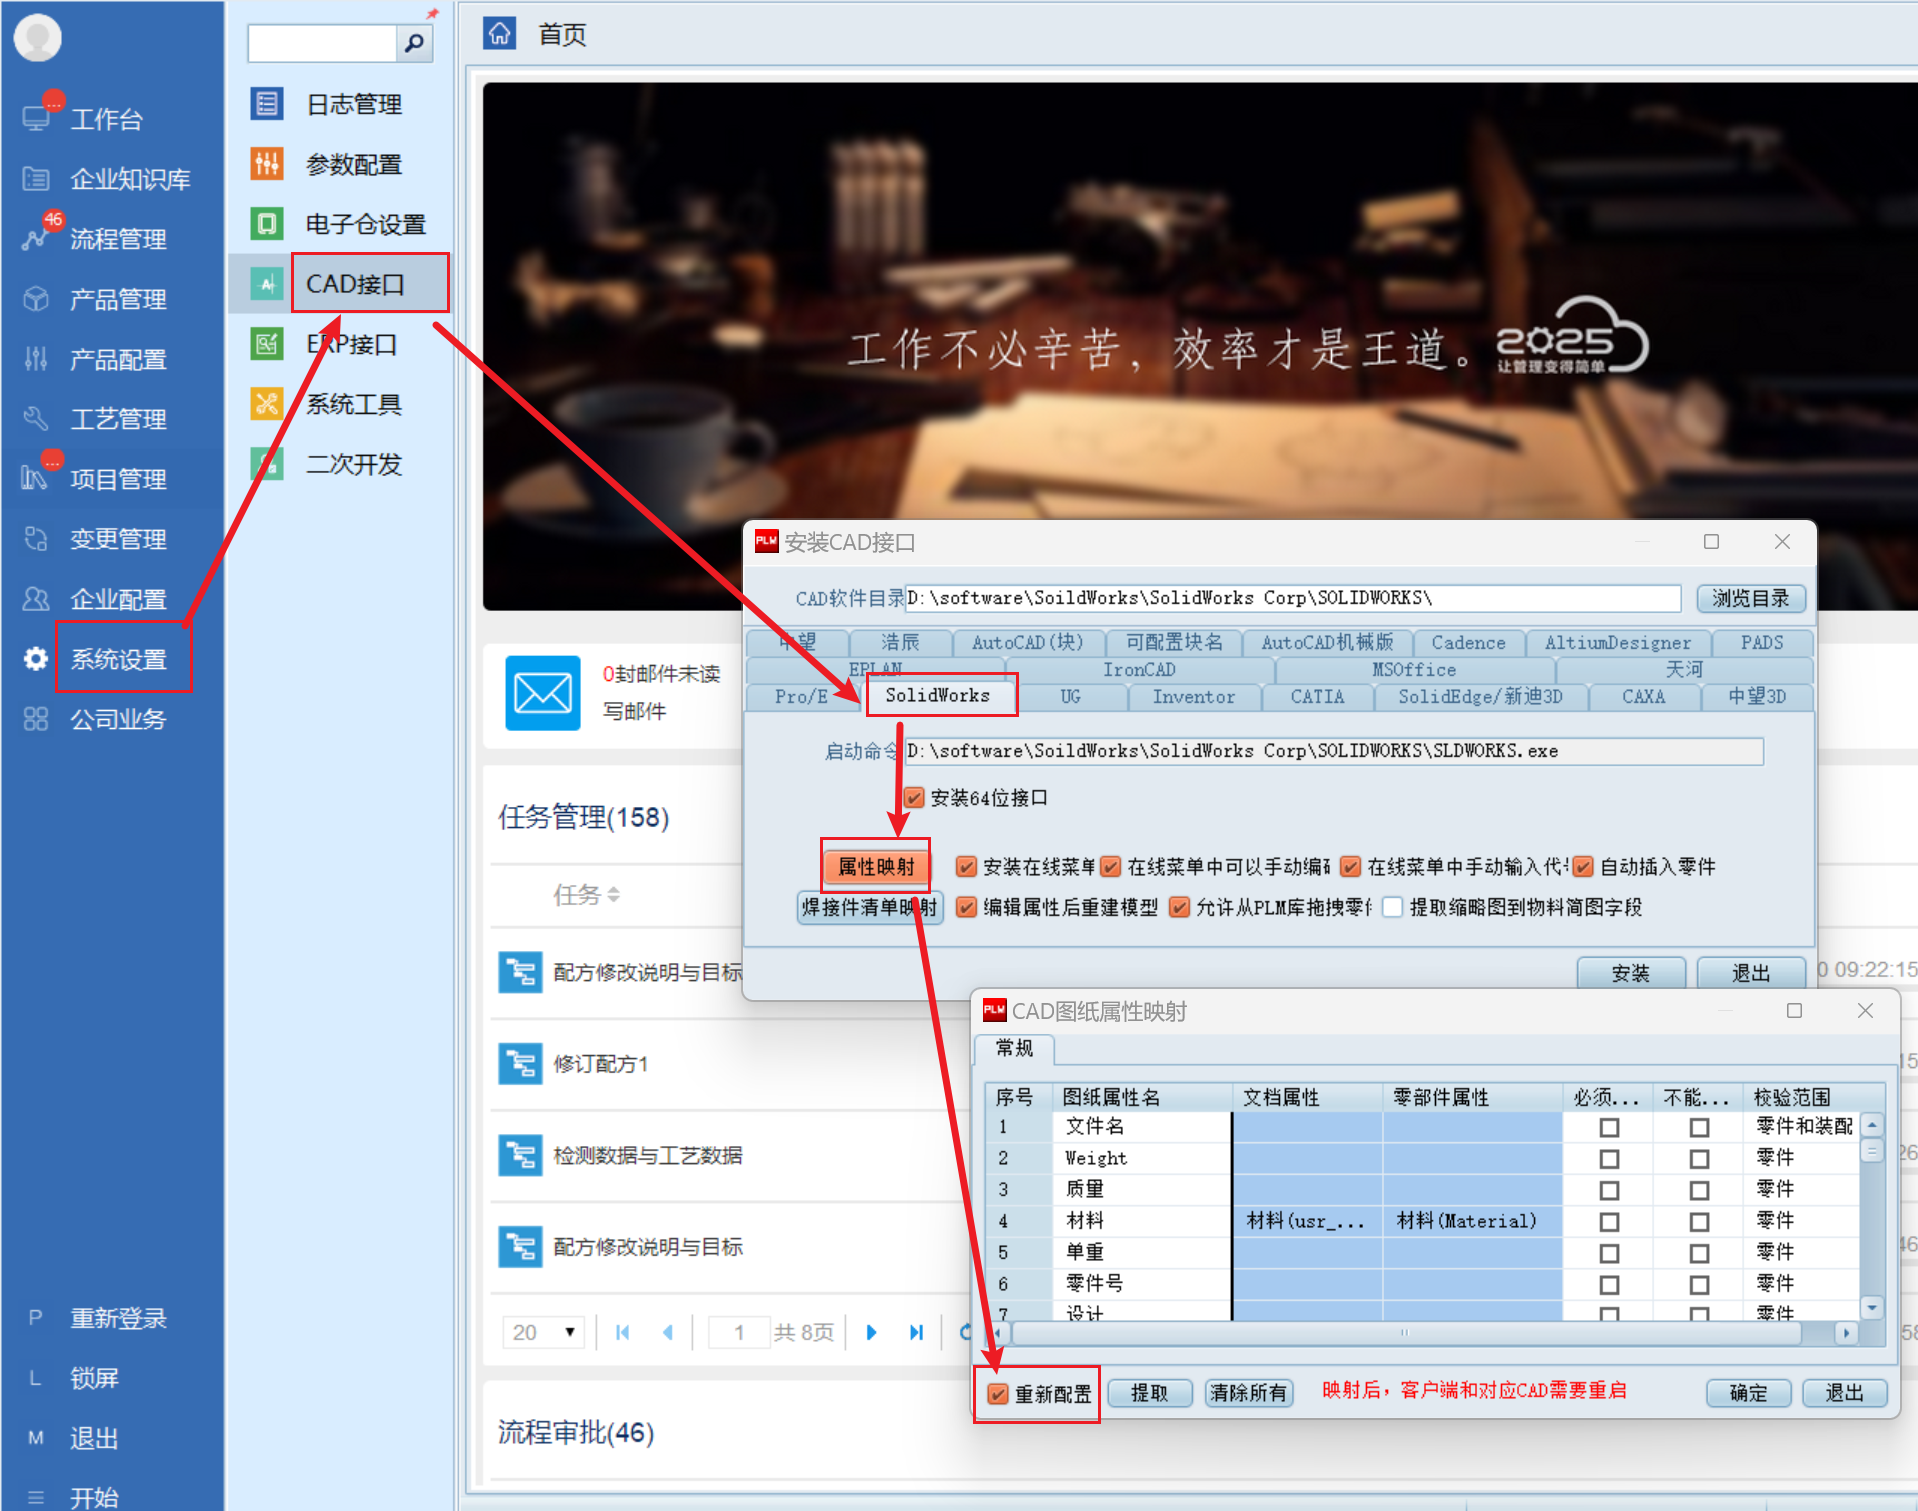Open 参数配置 submenu item

[353, 164]
